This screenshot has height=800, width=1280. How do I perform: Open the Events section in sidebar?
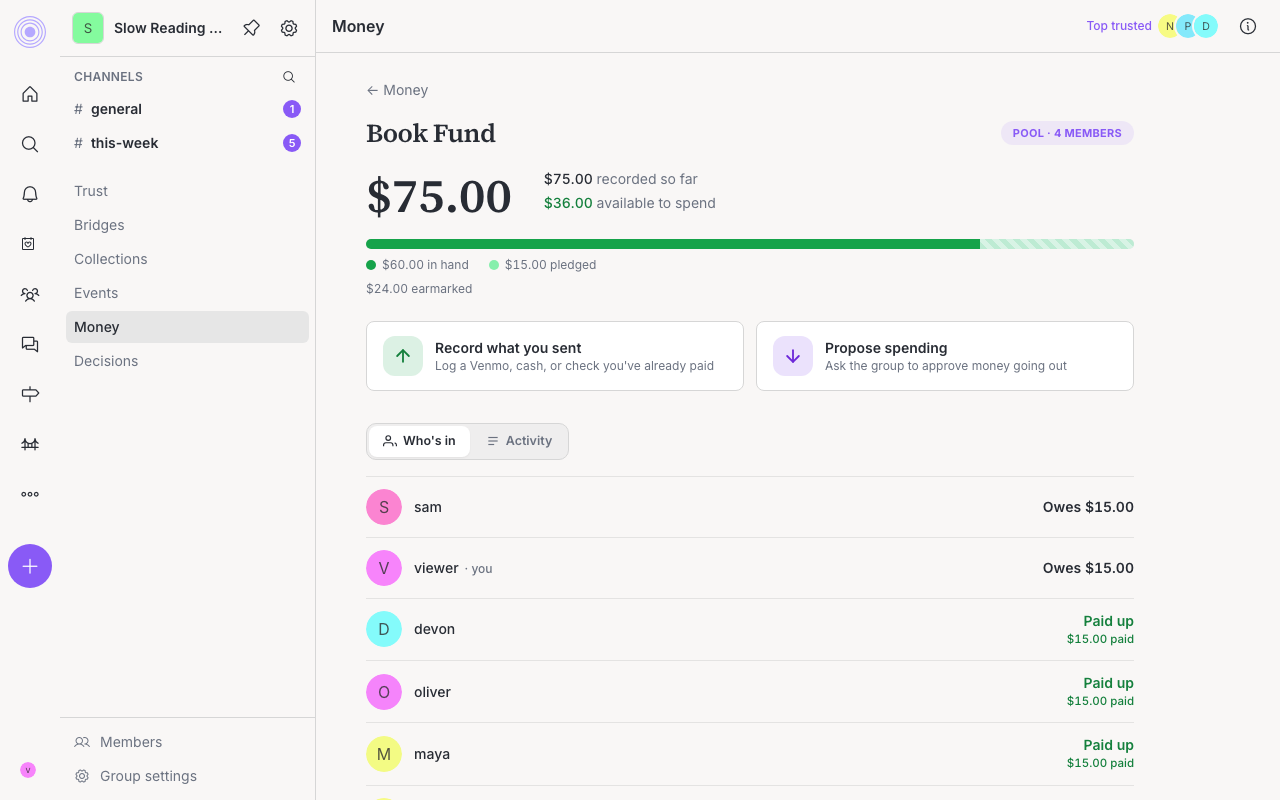(187, 293)
